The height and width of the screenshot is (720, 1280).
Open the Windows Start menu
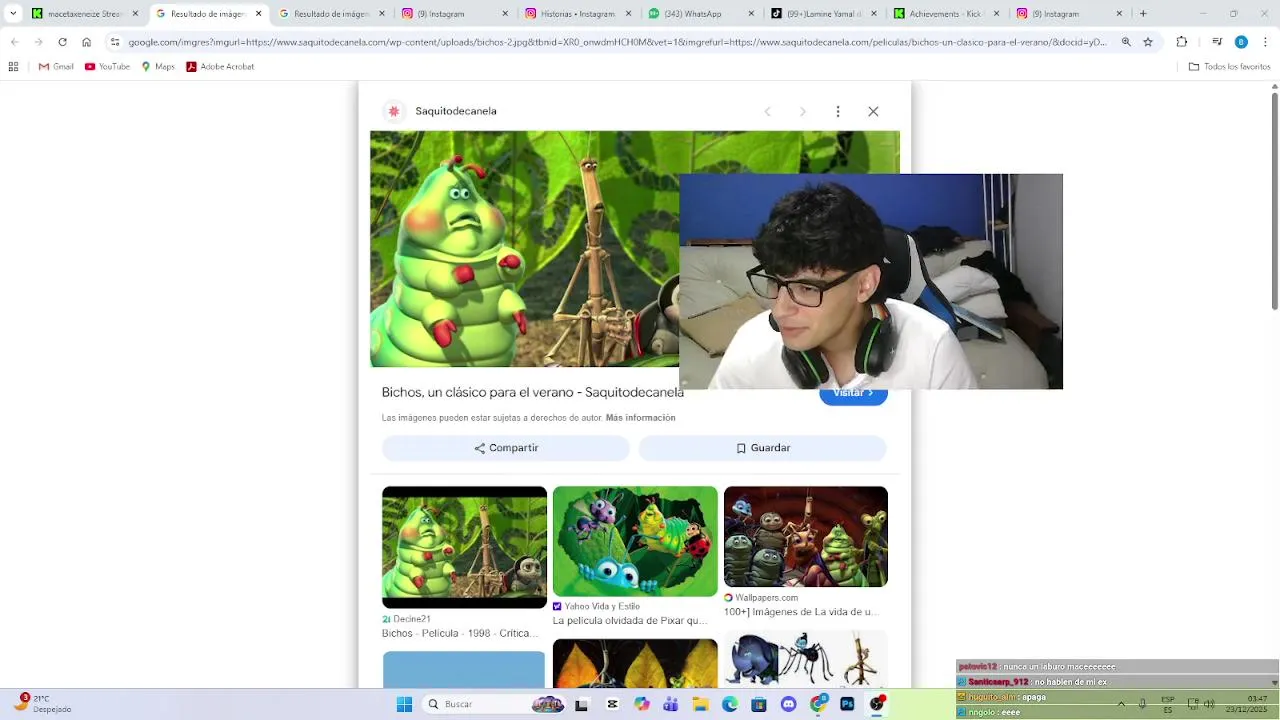tap(404, 704)
